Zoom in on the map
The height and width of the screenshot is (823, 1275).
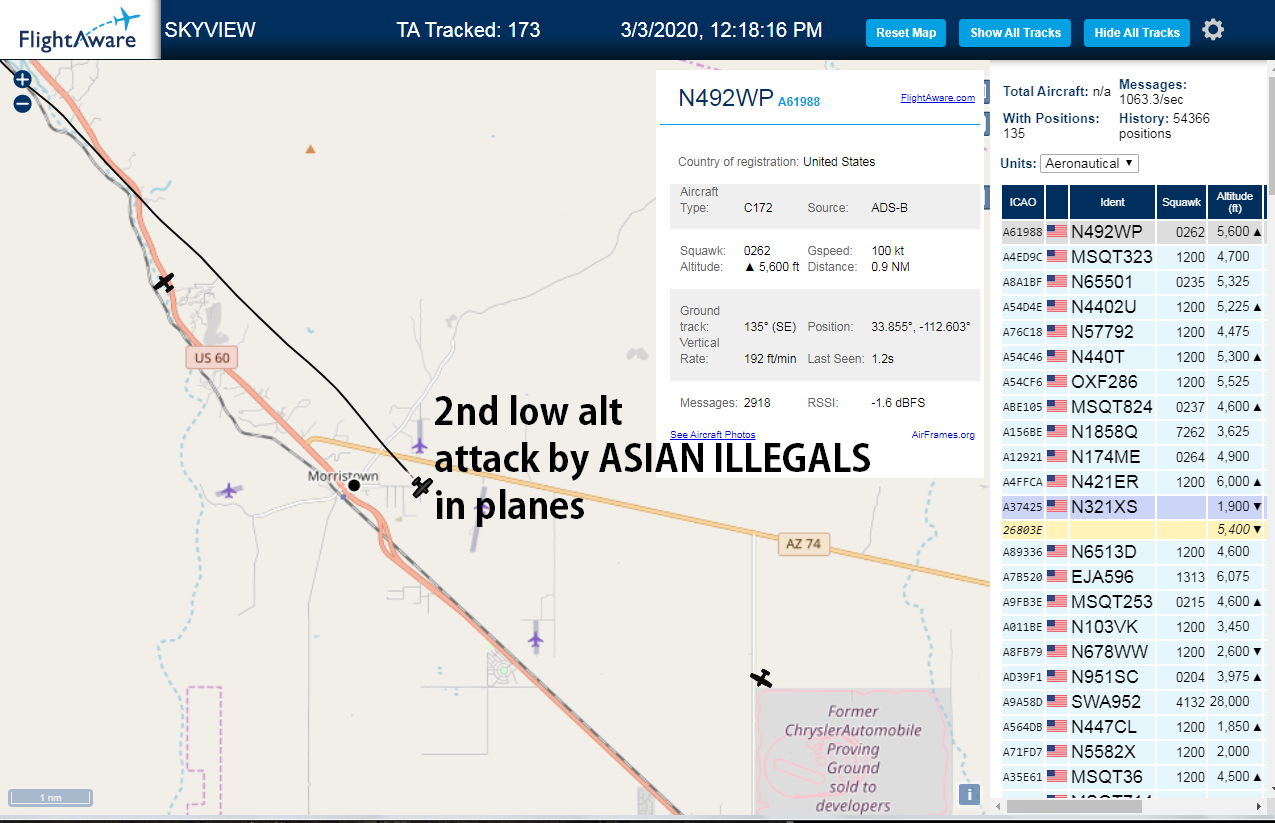22,79
